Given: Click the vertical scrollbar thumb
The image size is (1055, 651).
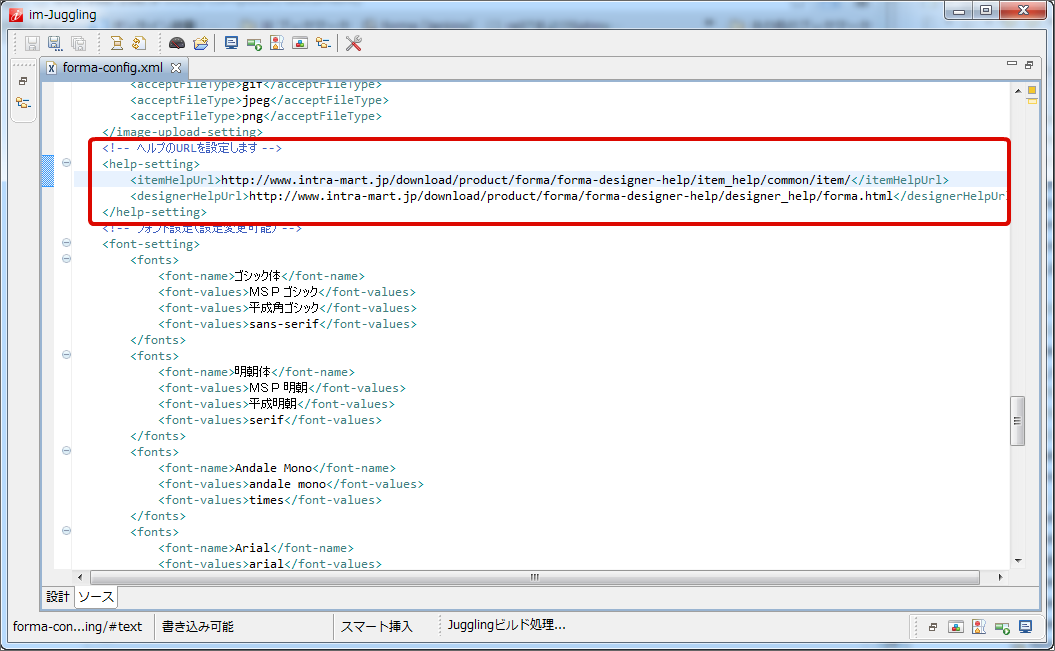Looking at the screenshot, I should point(1017,421).
